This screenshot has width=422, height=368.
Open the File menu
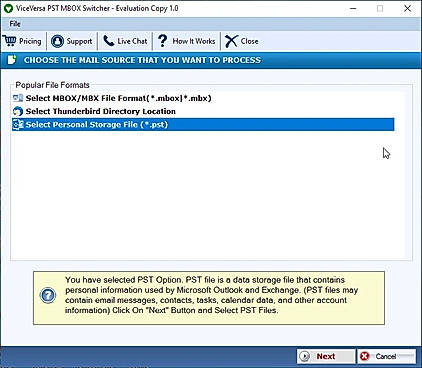[x=15, y=24]
